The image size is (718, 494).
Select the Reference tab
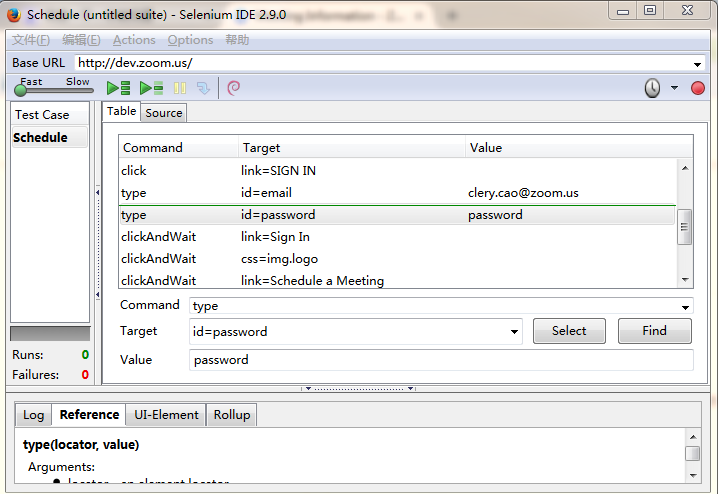(x=89, y=415)
